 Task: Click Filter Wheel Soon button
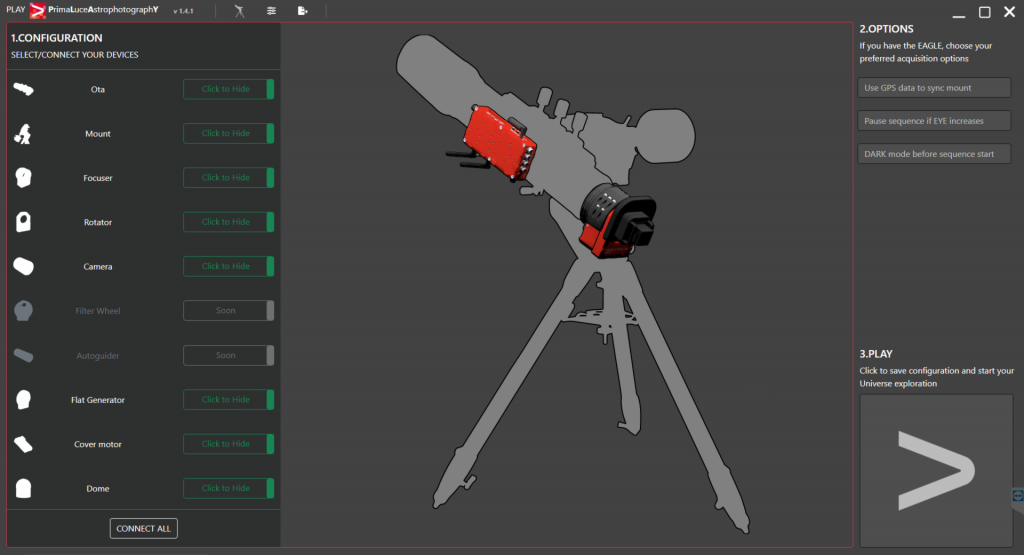[x=229, y=311]
